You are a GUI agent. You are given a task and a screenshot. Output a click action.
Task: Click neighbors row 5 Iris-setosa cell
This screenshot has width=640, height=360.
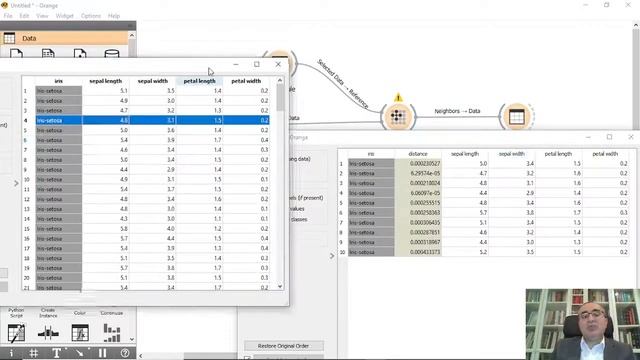[371, 203]
